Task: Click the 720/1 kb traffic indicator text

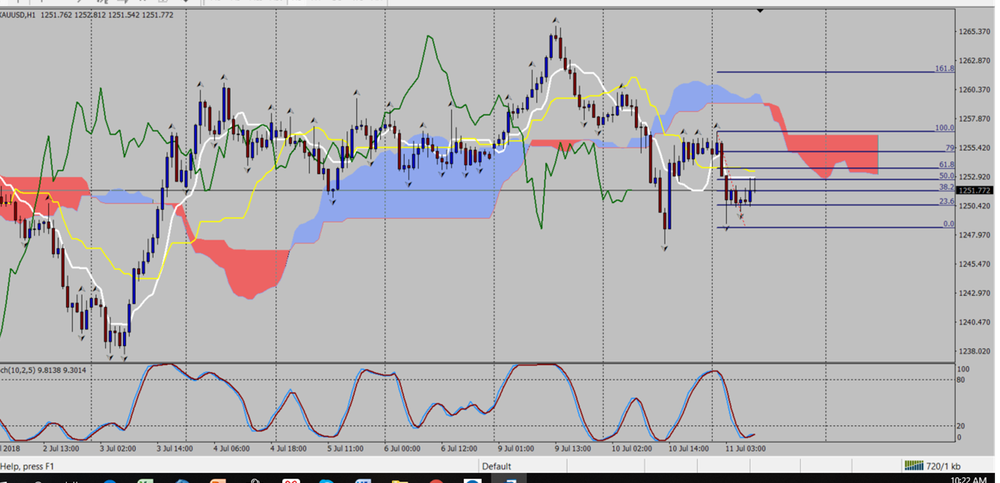Action: click(x=944, y=466)
